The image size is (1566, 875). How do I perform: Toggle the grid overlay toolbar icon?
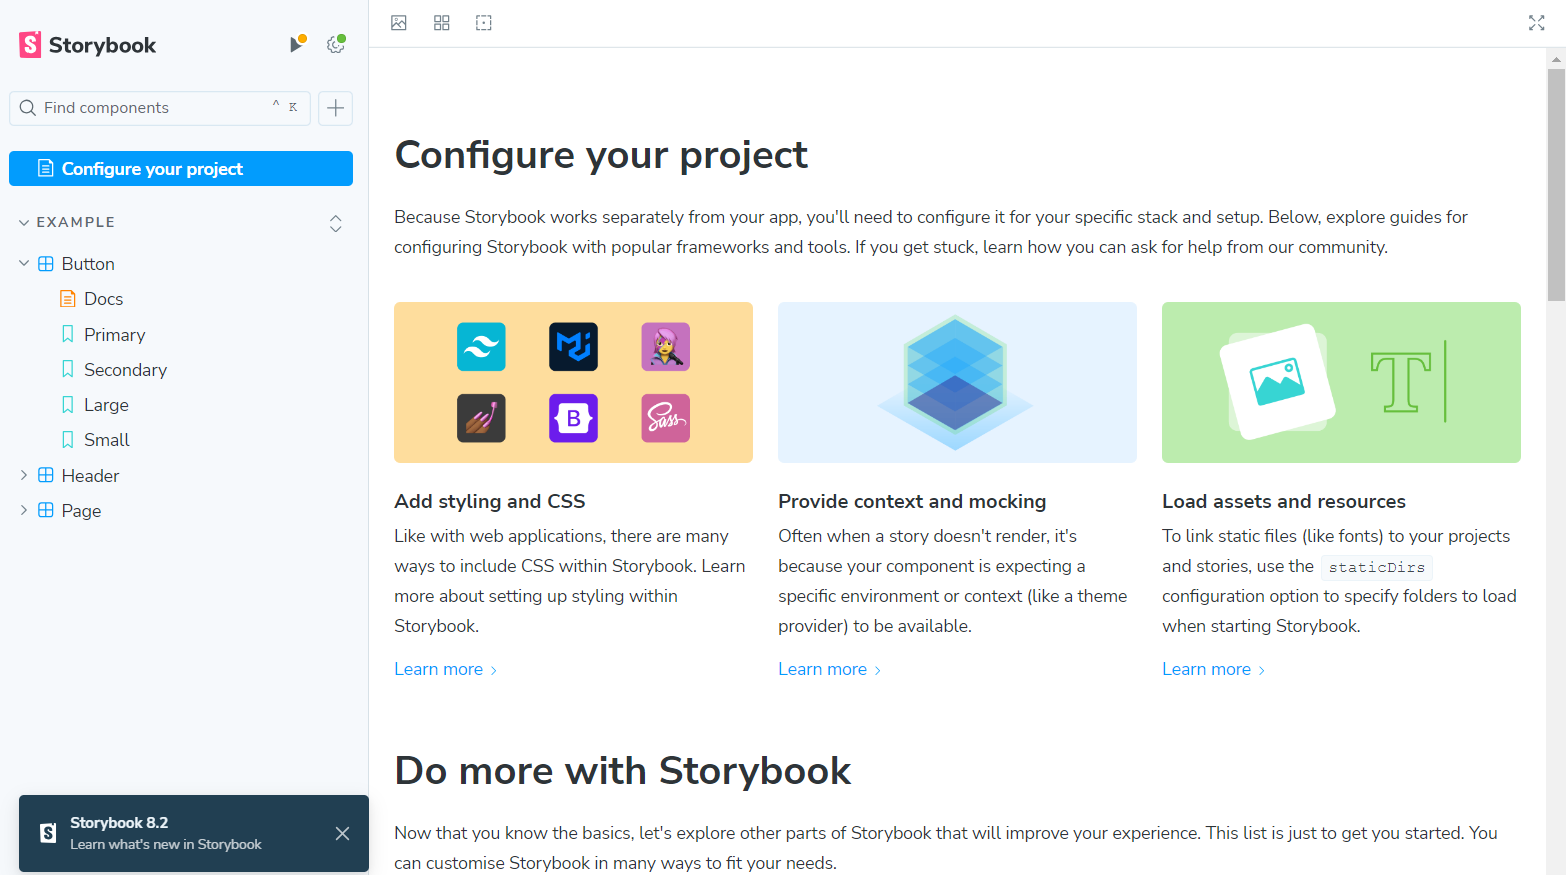click(x=442, y=23)
